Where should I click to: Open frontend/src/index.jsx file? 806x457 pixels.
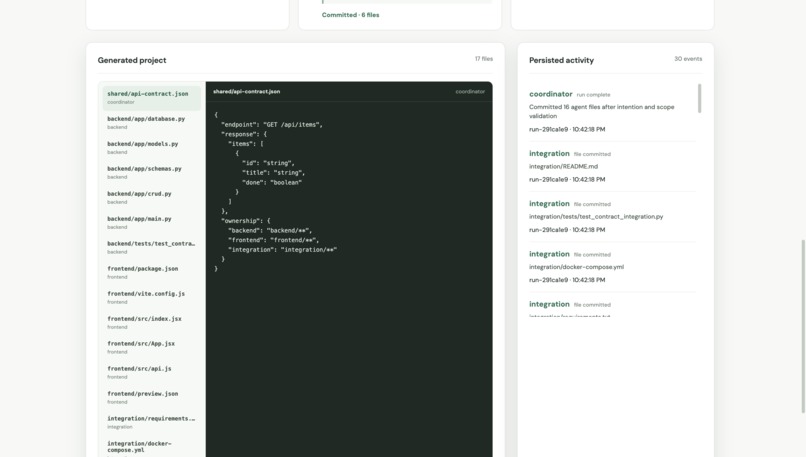[x=152, y=322]
